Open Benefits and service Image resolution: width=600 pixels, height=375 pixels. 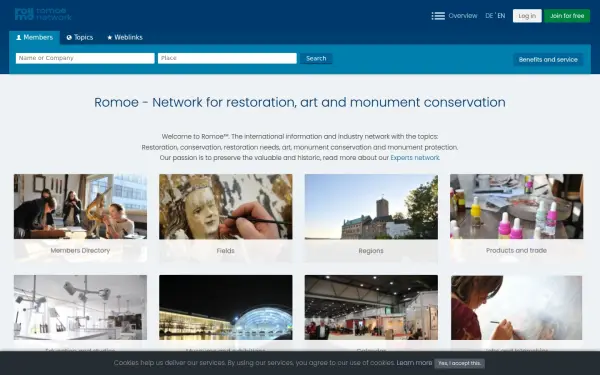point(548,59)
